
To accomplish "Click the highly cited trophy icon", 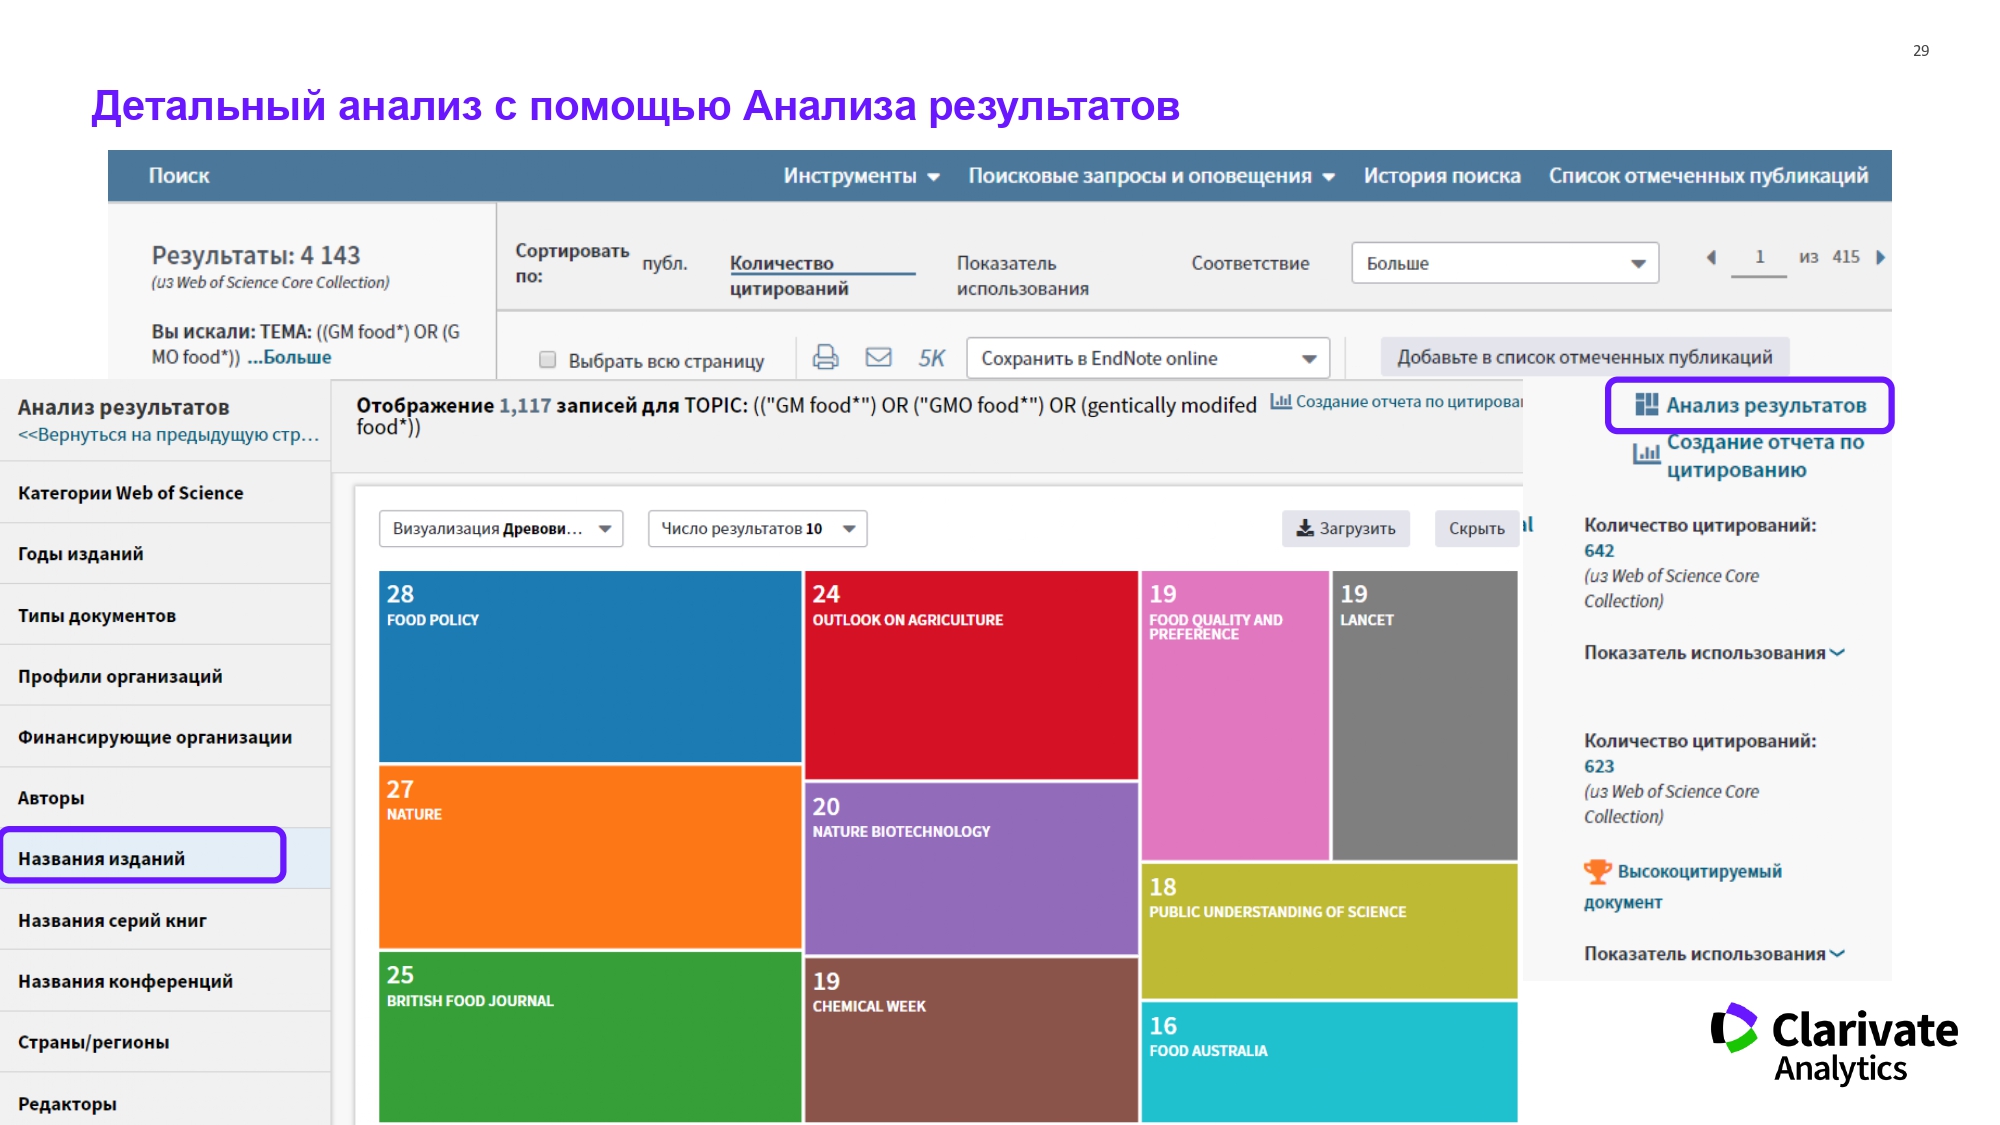I will 1597,871.
